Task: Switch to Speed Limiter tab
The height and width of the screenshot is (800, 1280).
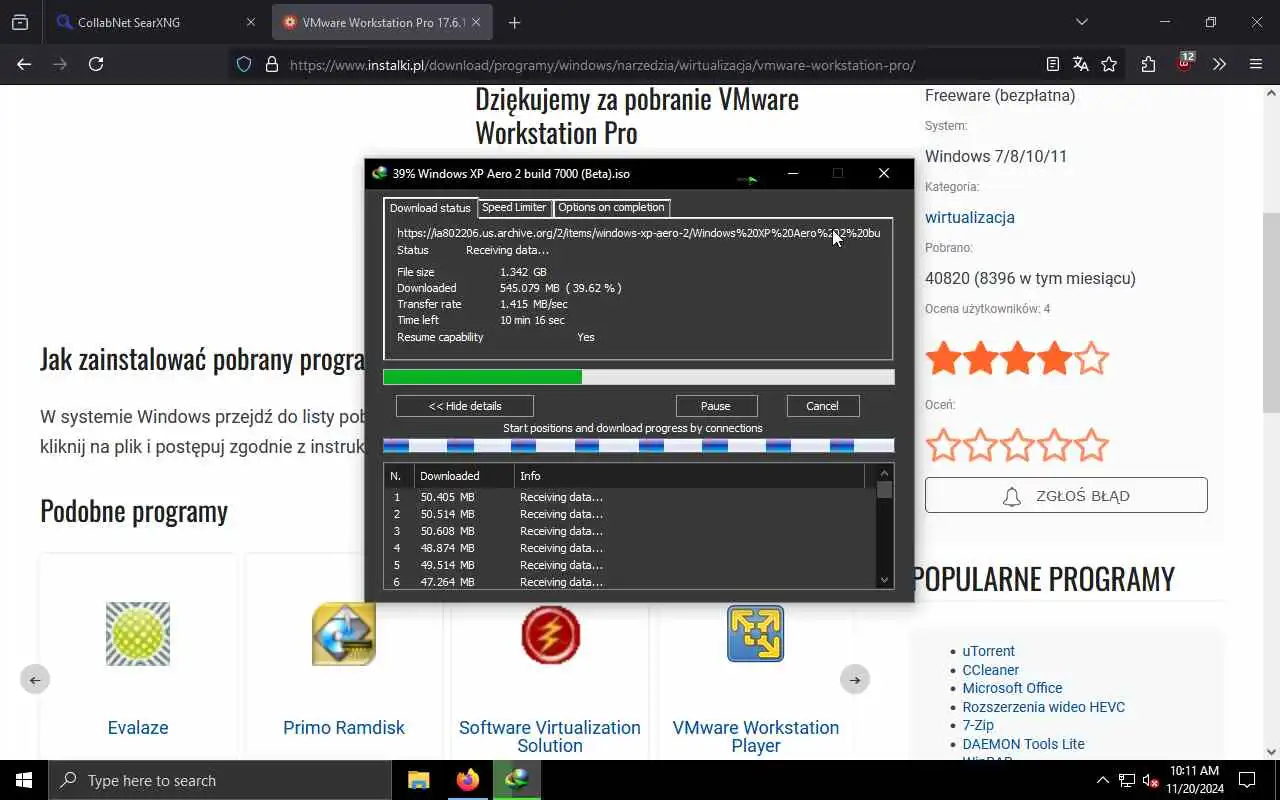Action: (x=514, y=207)
